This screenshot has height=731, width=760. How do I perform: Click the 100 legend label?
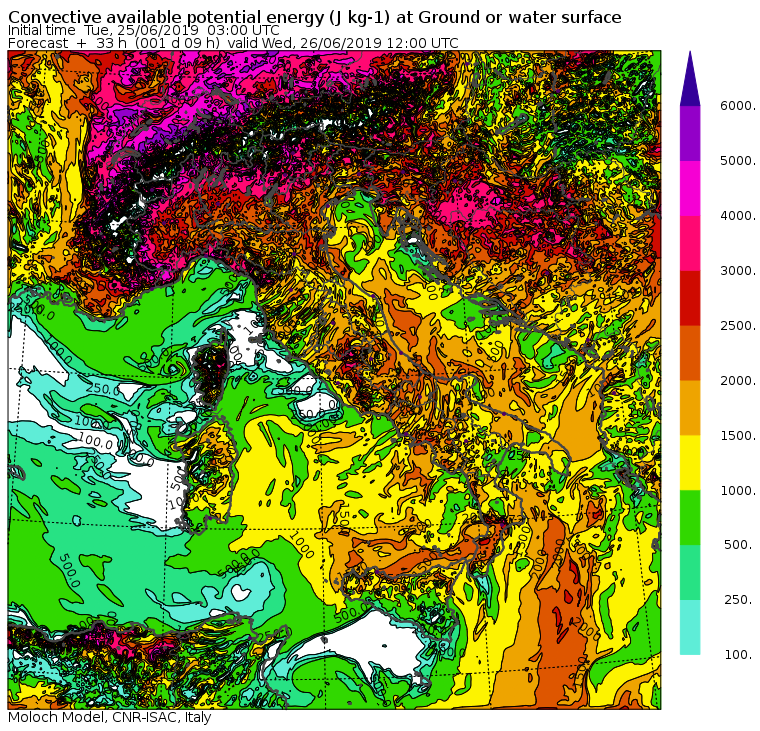tap(739, 655)
